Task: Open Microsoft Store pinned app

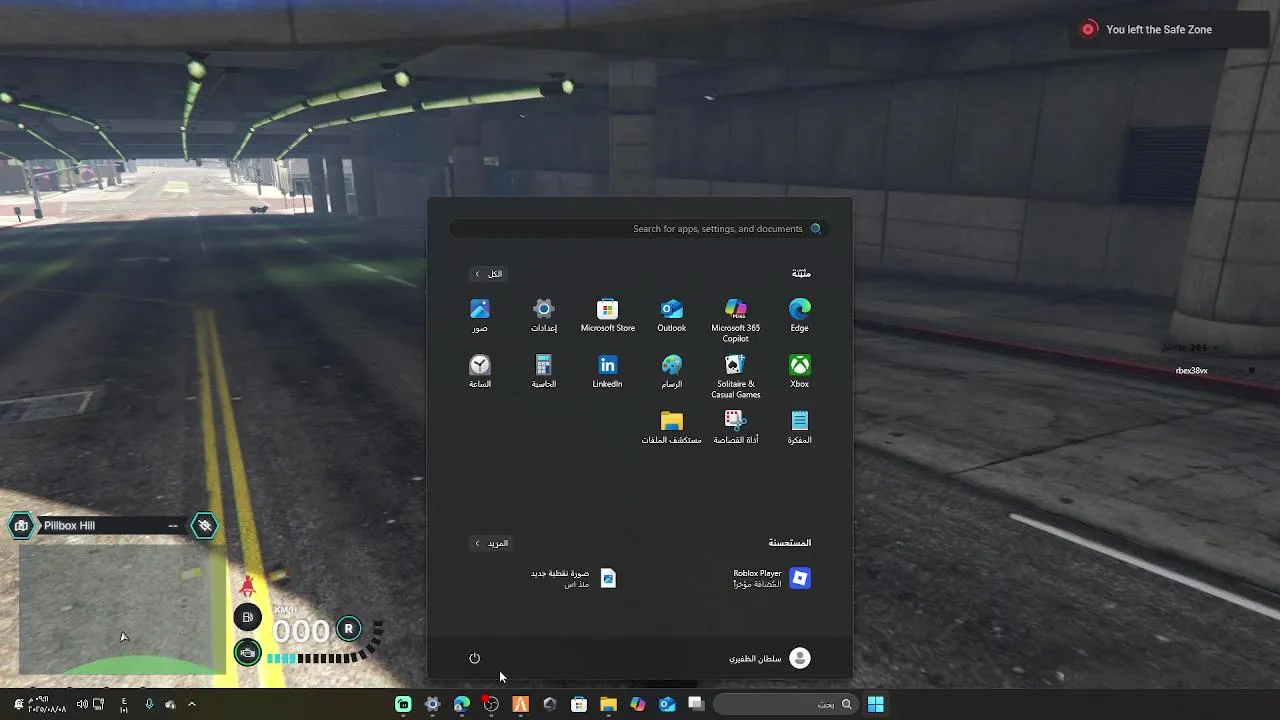Action: [607, 314]
